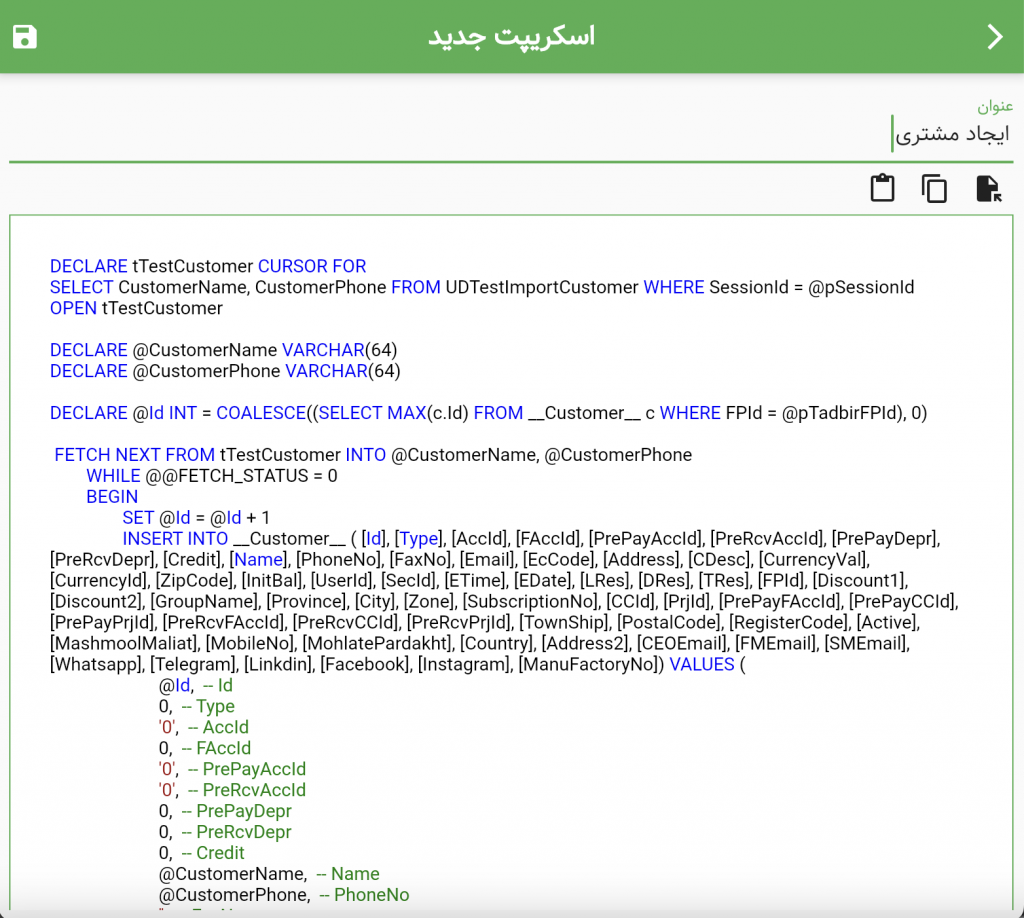This screenshot has width=1024, height=918.
Task: Load script from file using the file icon
Action: tap(989, 189)
